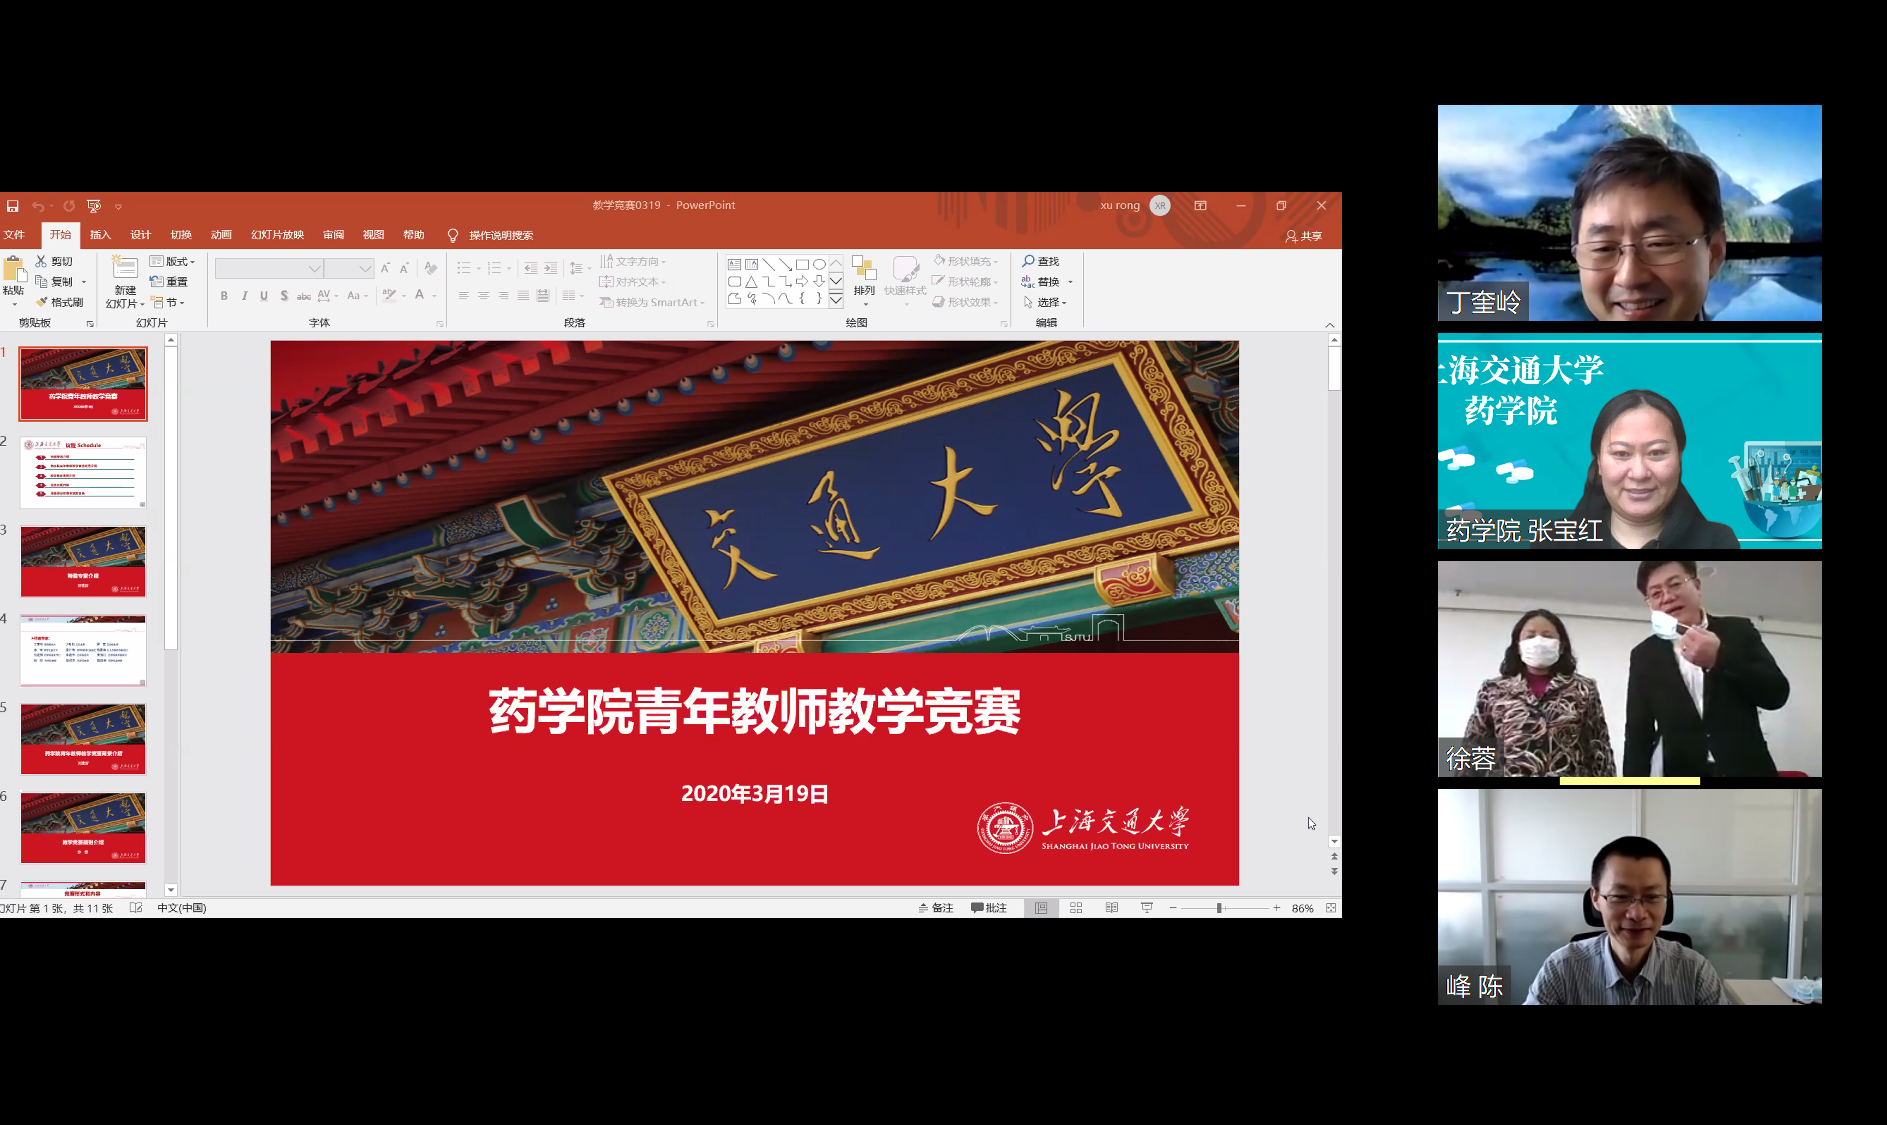Select the oval shape in shapes gallery
The image size is (1887, 1125).
pyautogui.click(x=819, y=265)
